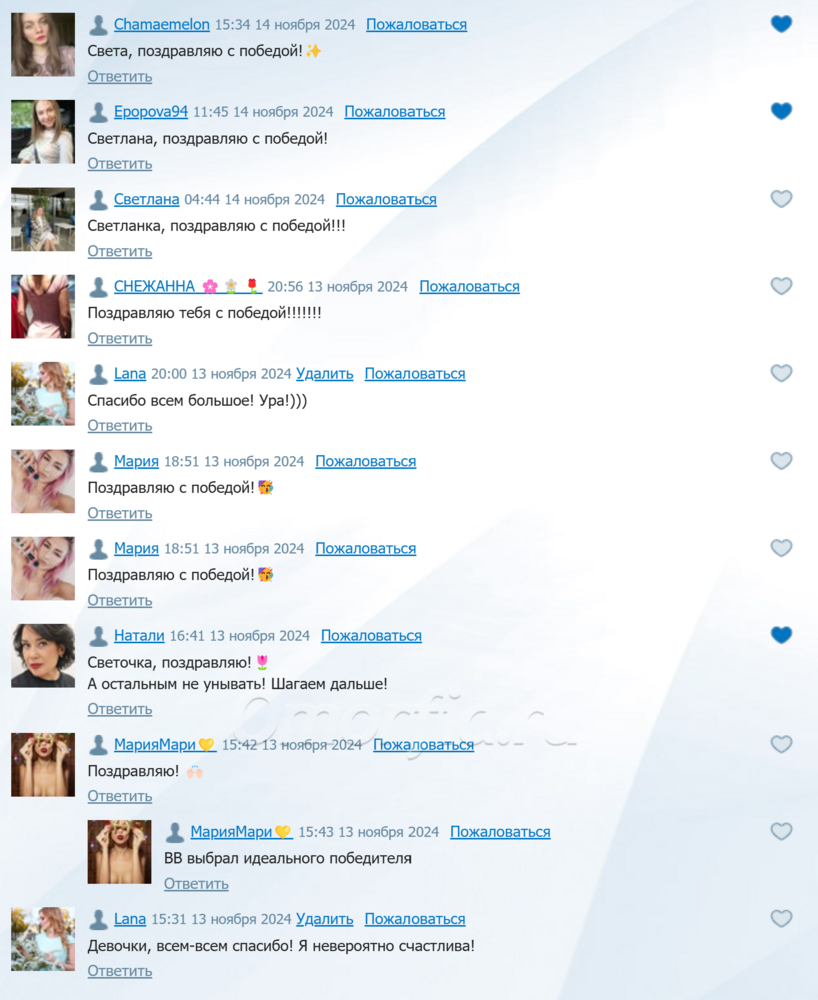Image resolution: width=818 pixels, height=1000 pixels.
Task: Like the reply "ВВ выбрал идеального победителя"
Action: coord(781,831)
